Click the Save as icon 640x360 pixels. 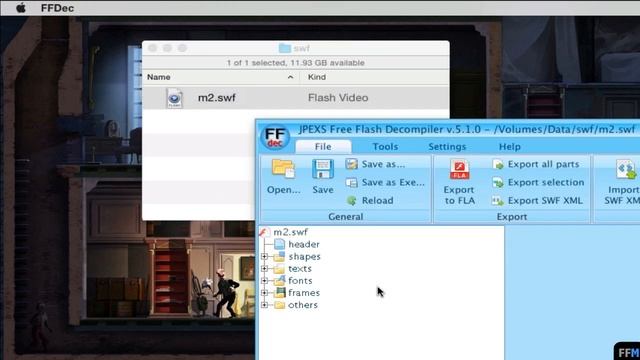coord(351,164)
